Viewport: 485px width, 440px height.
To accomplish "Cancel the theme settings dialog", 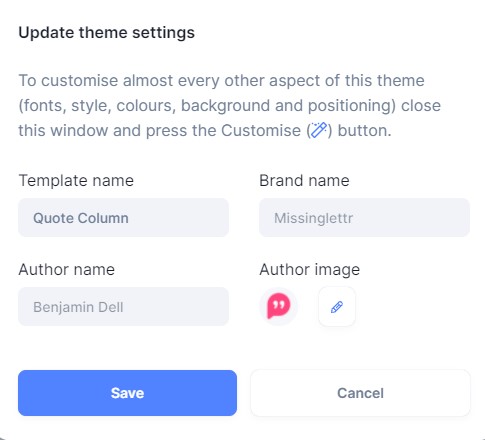I will (360, 393).
